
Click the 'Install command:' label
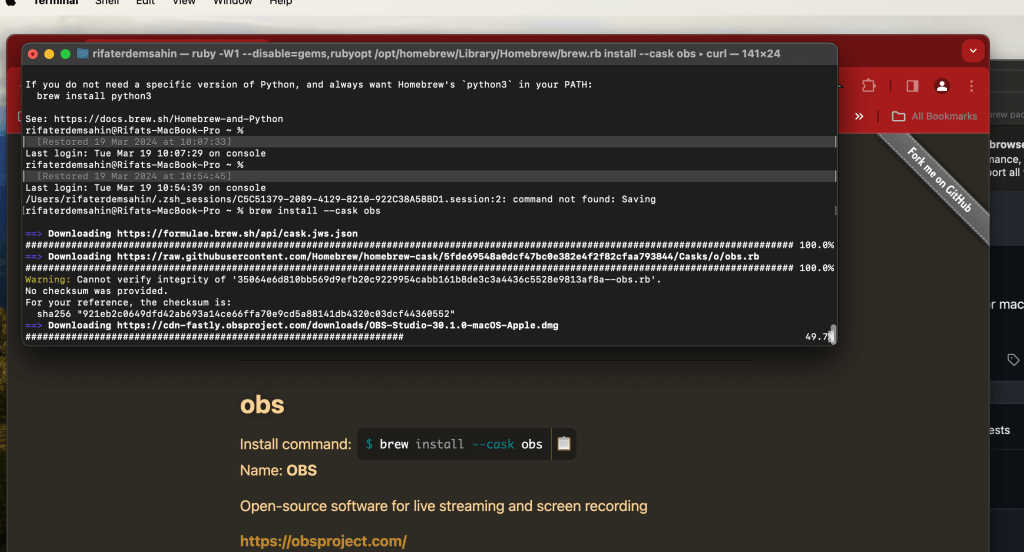pos(295,444)
